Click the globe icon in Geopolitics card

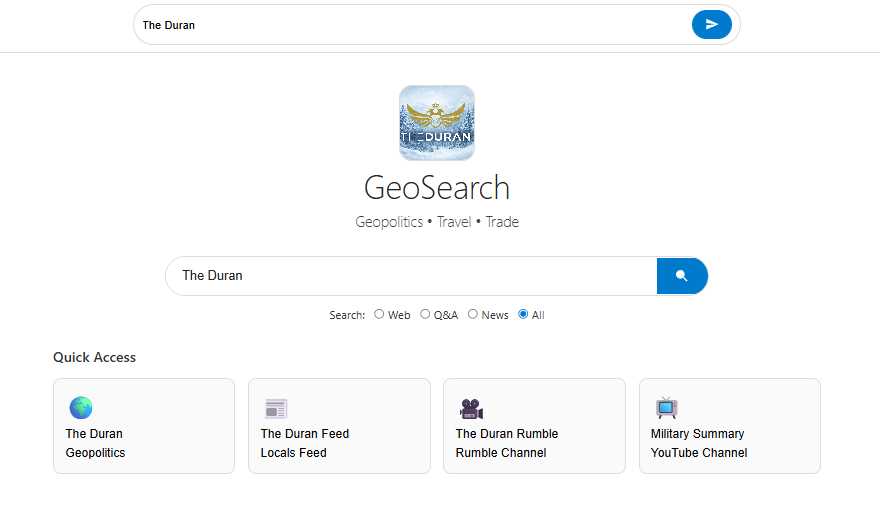(x=80, y=408)
